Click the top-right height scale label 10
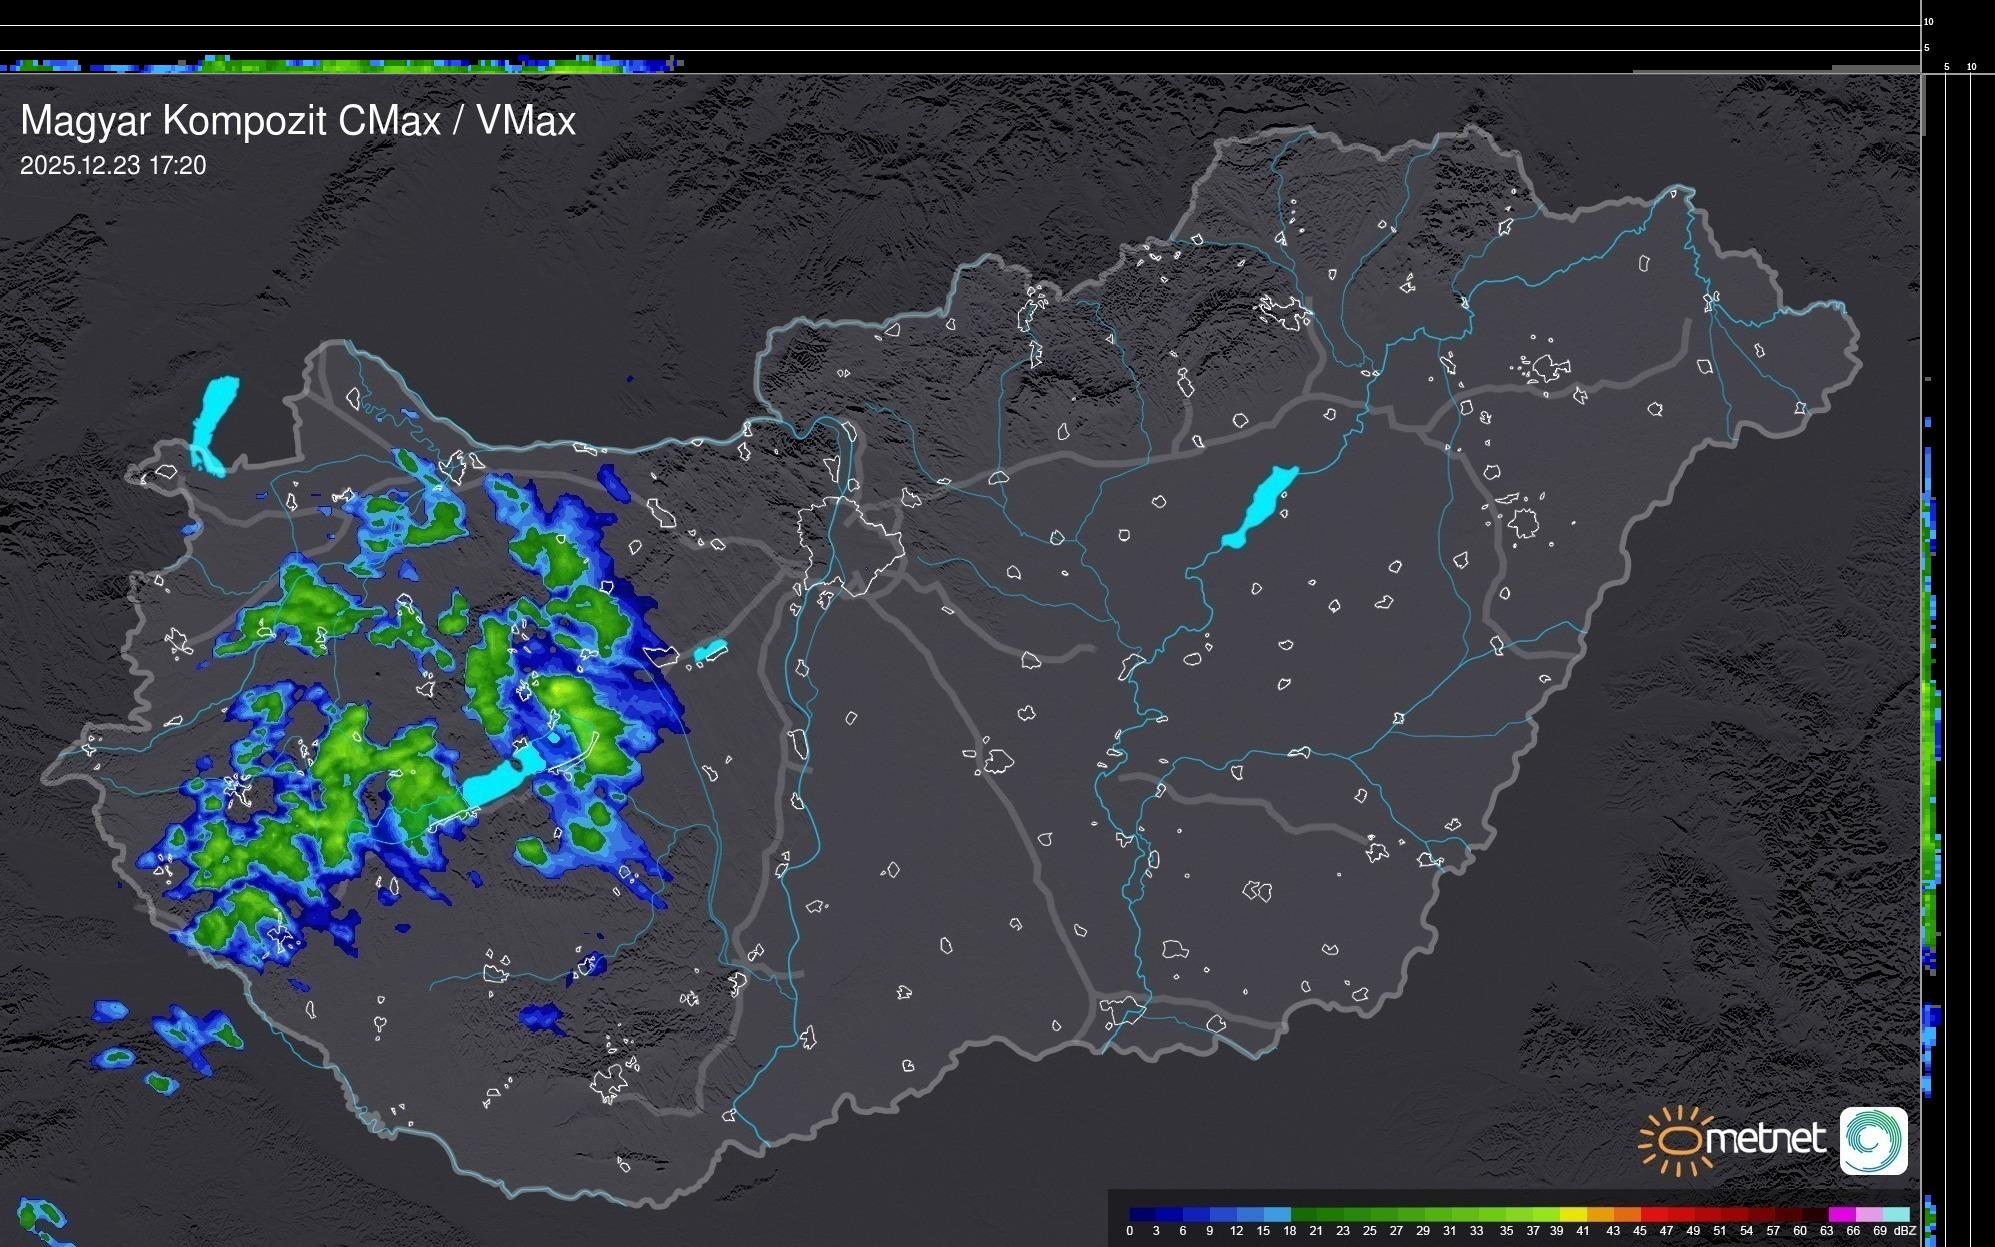This screenshot has height=1247, width=1995. [x=1929, y=21]
